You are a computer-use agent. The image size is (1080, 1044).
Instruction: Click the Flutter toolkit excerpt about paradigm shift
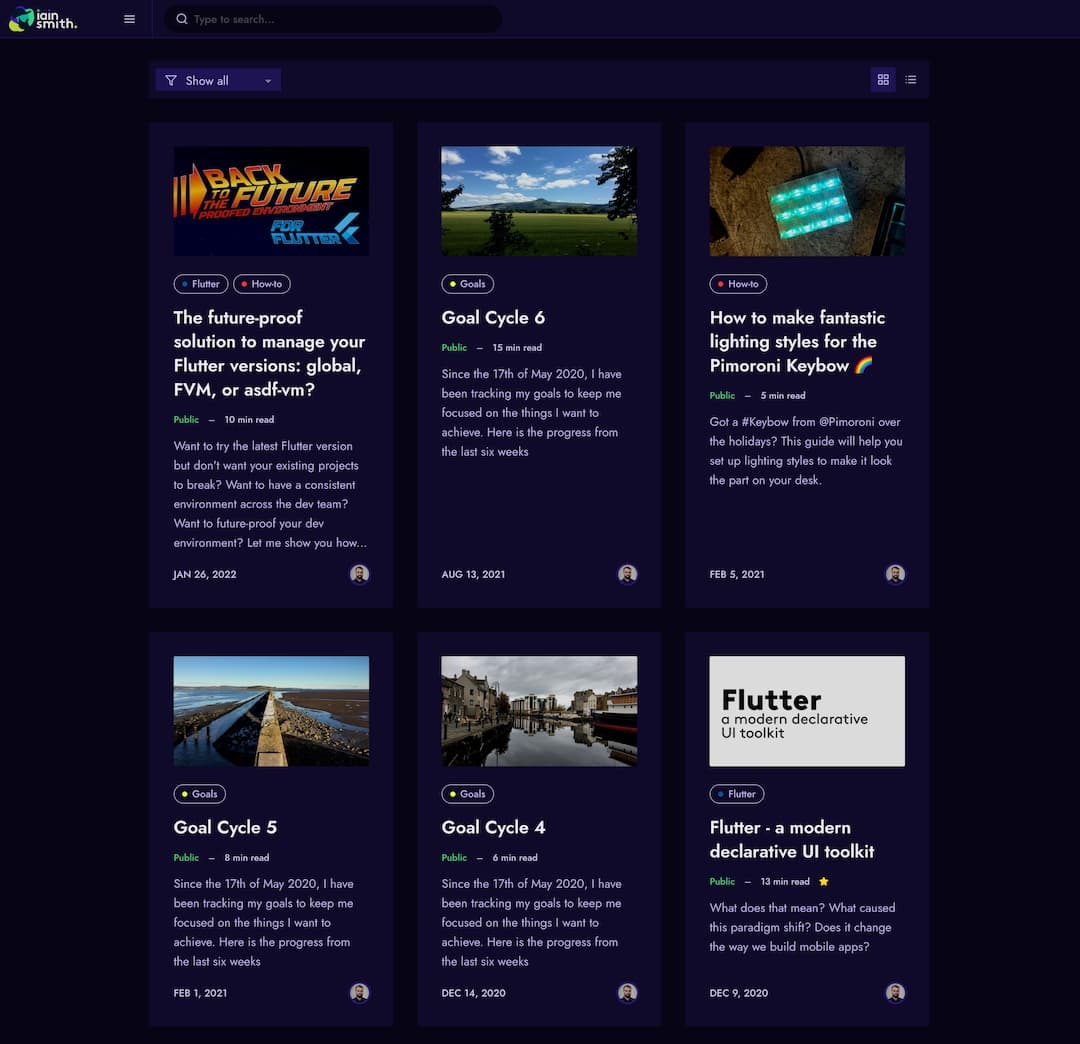click(x=802, y=927)
